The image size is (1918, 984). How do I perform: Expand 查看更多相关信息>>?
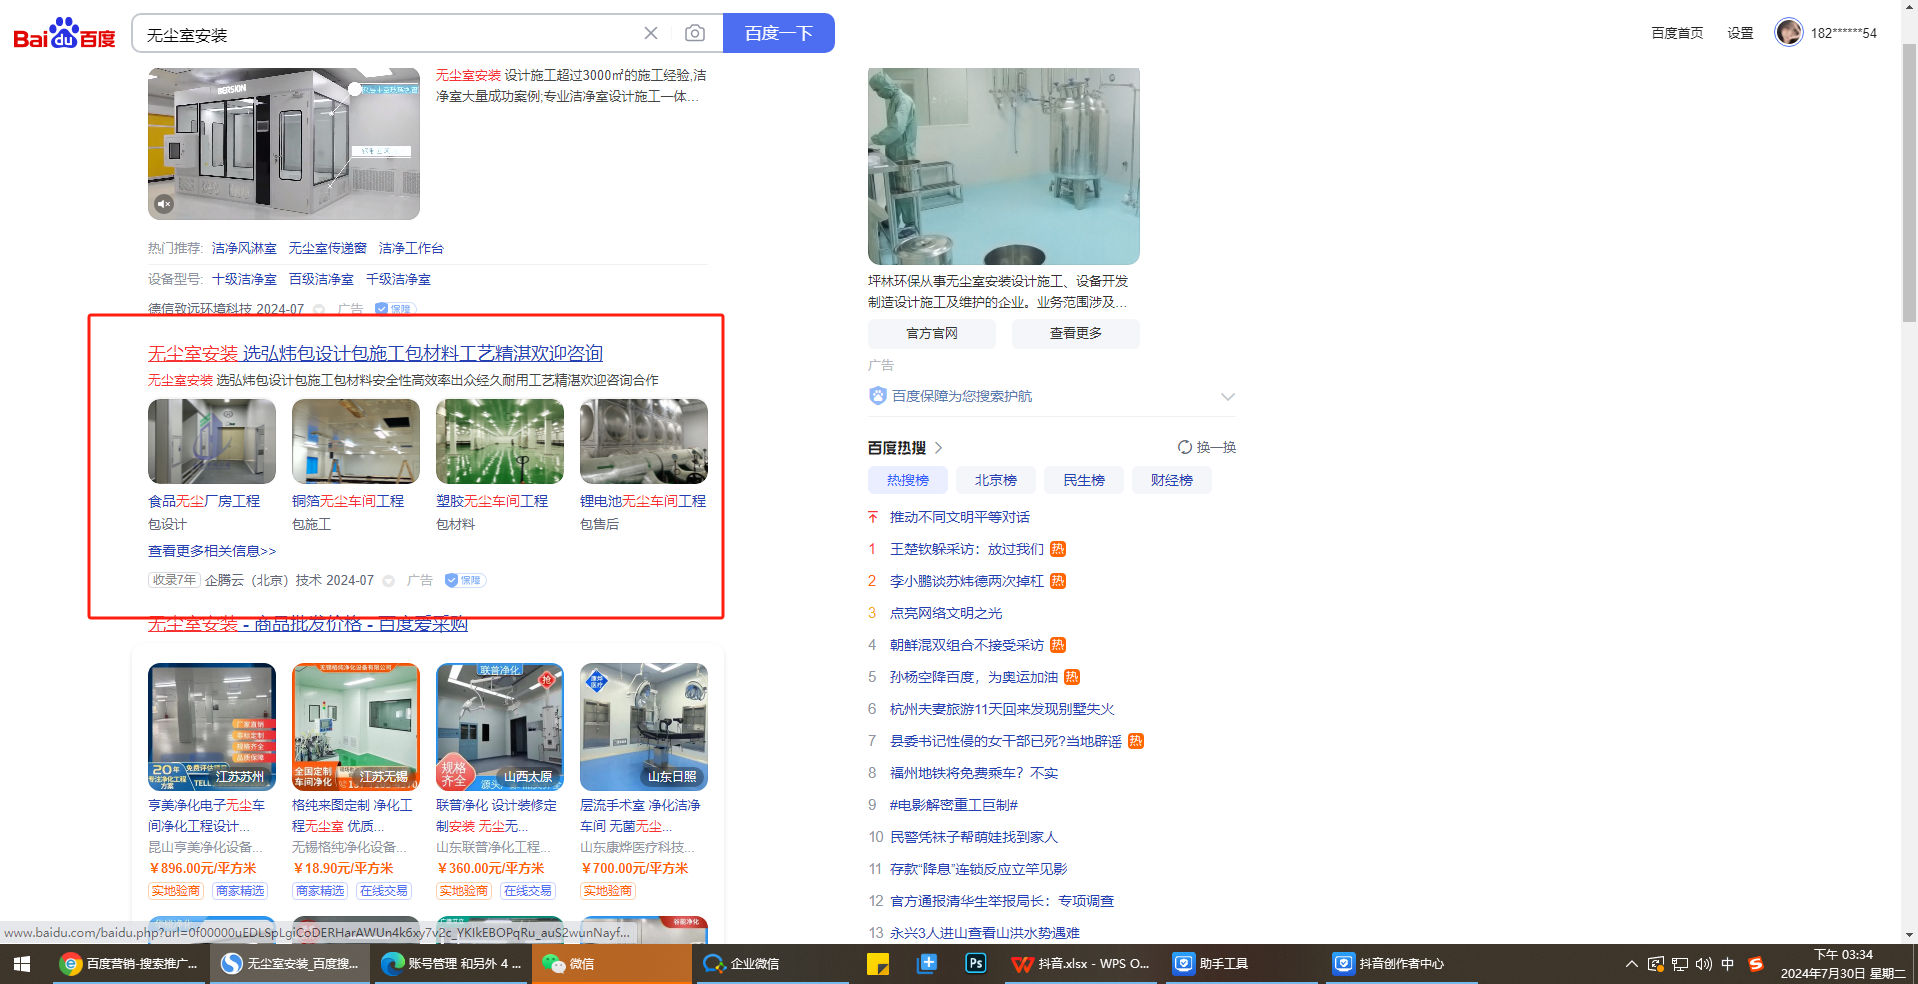pos(212,551)
